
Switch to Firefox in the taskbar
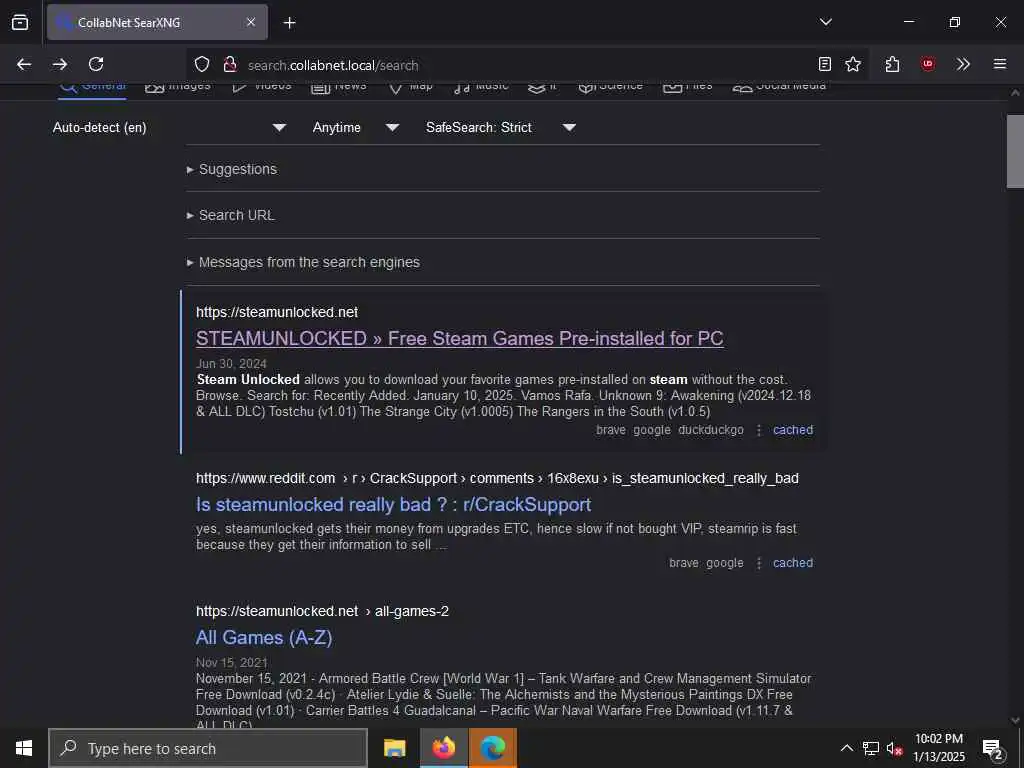coord(443,748)
